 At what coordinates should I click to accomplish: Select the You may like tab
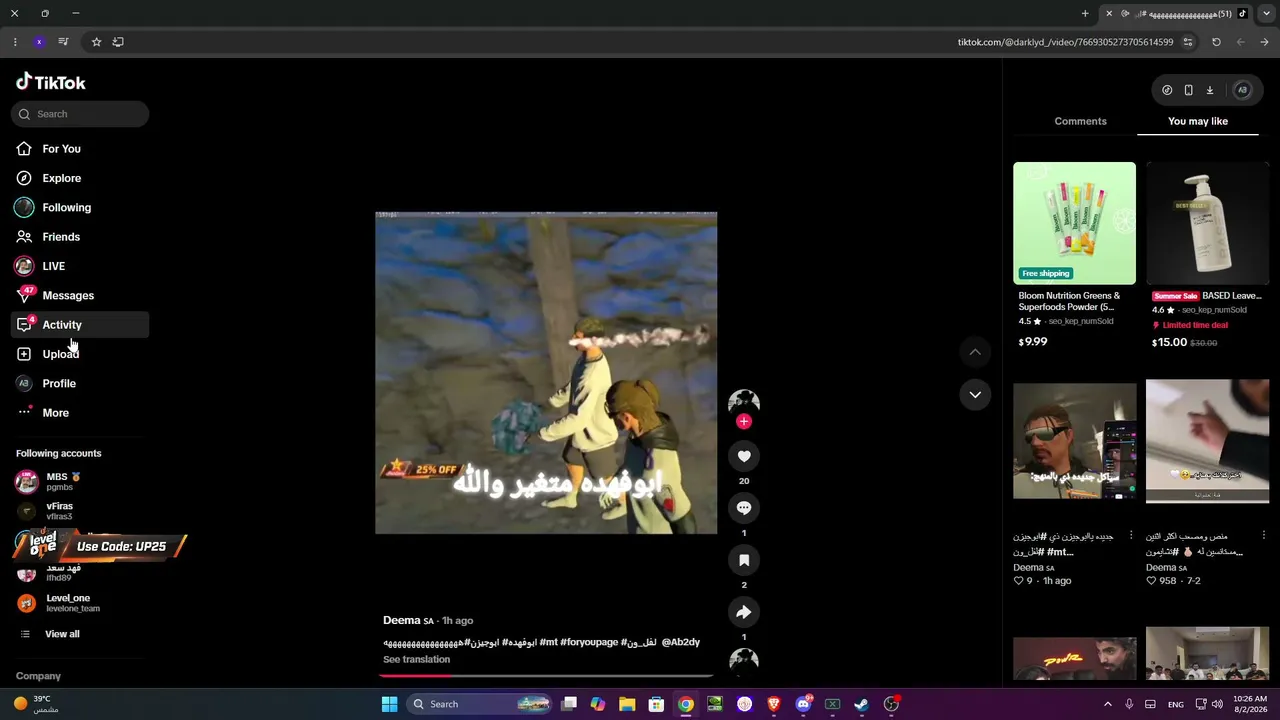point(1198,121)
